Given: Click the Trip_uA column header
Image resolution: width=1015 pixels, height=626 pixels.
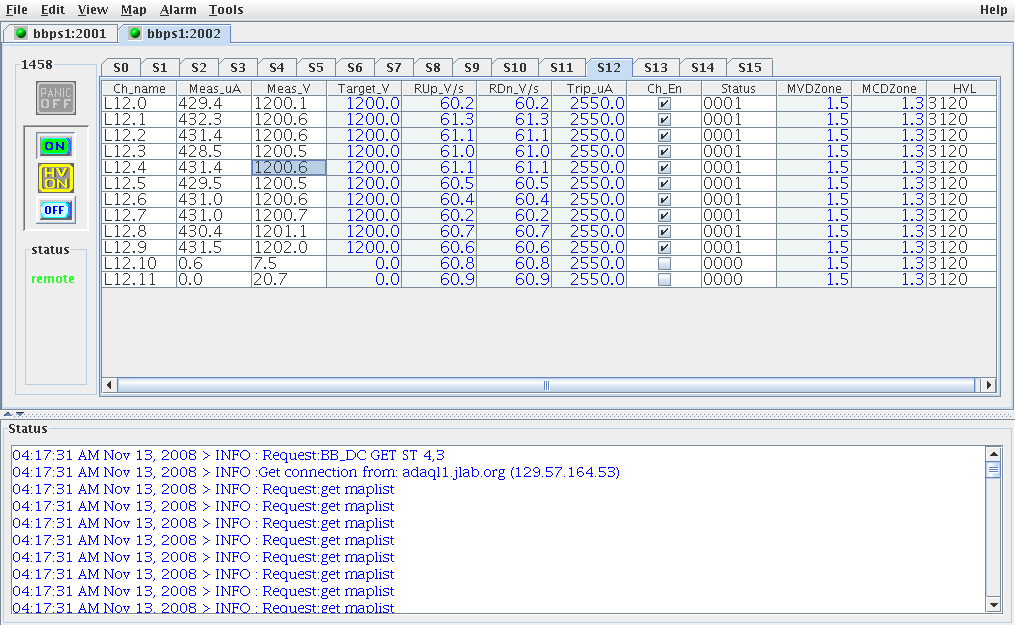Looking at the screenshot, I should (x=589, y=89).
